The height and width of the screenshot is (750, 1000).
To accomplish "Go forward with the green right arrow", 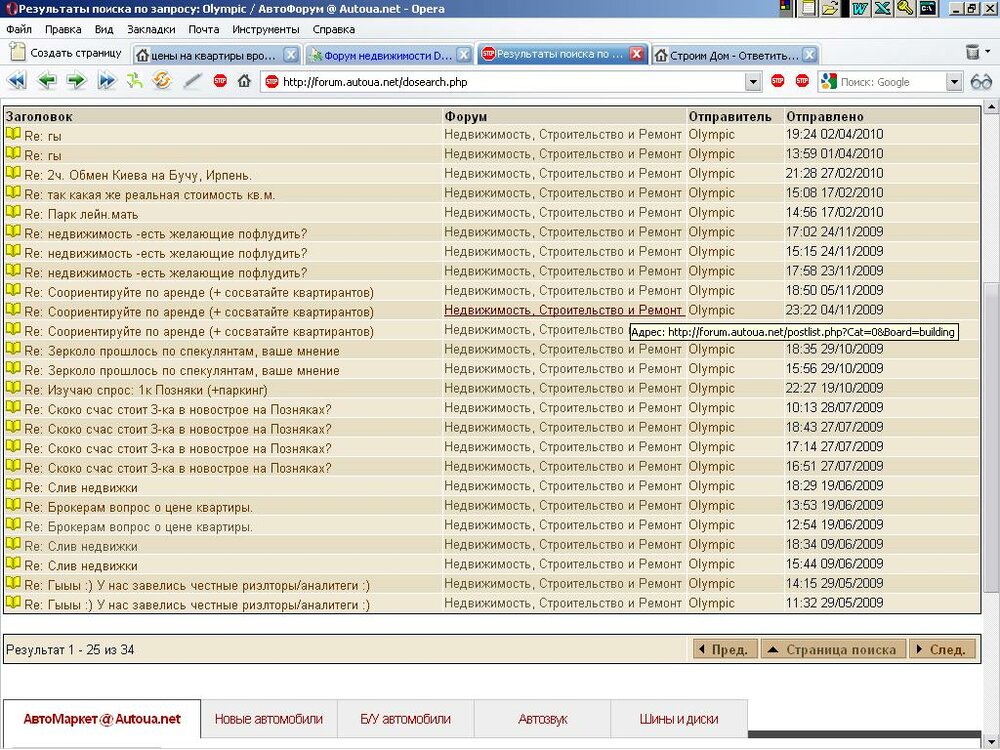I will point(77,81).
